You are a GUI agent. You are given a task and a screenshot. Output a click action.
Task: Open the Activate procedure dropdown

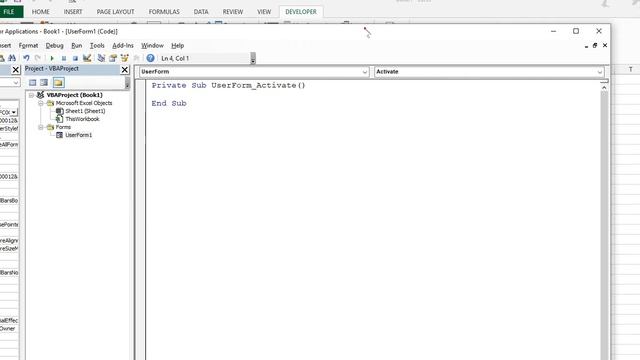pyautogui.click(x=599, y=72)
